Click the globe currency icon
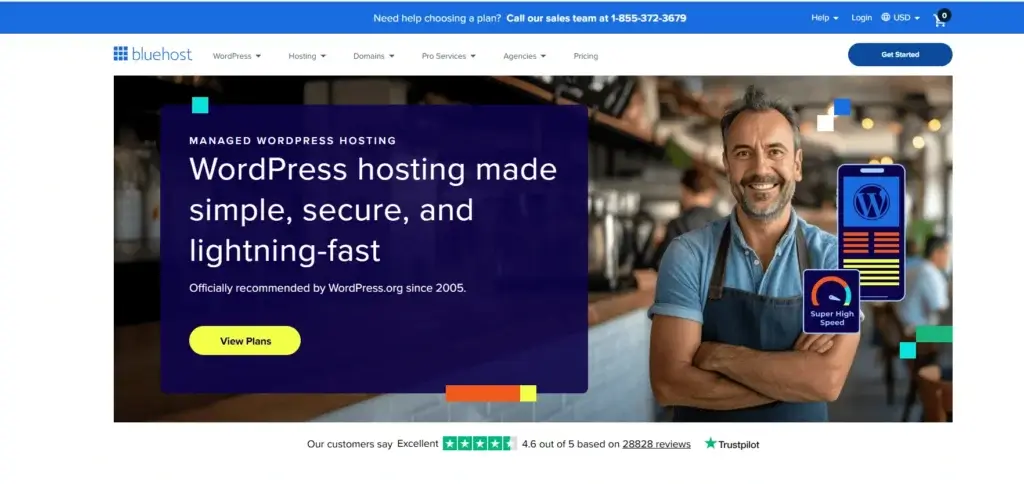1024x484 pixels. pyautogui.click(x=886, y=18)
